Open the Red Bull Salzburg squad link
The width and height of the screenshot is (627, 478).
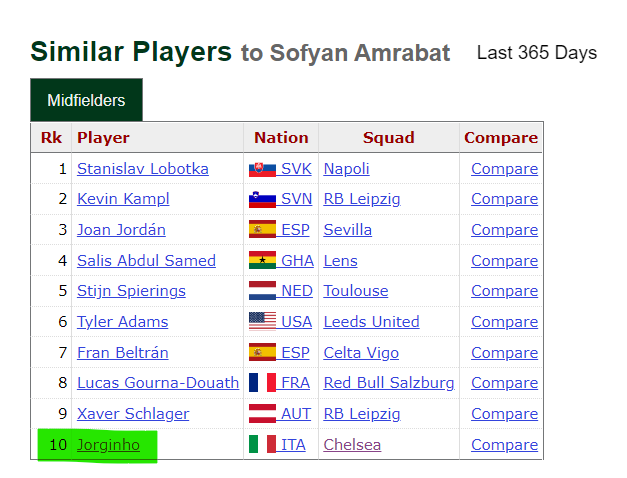(389, 383)
